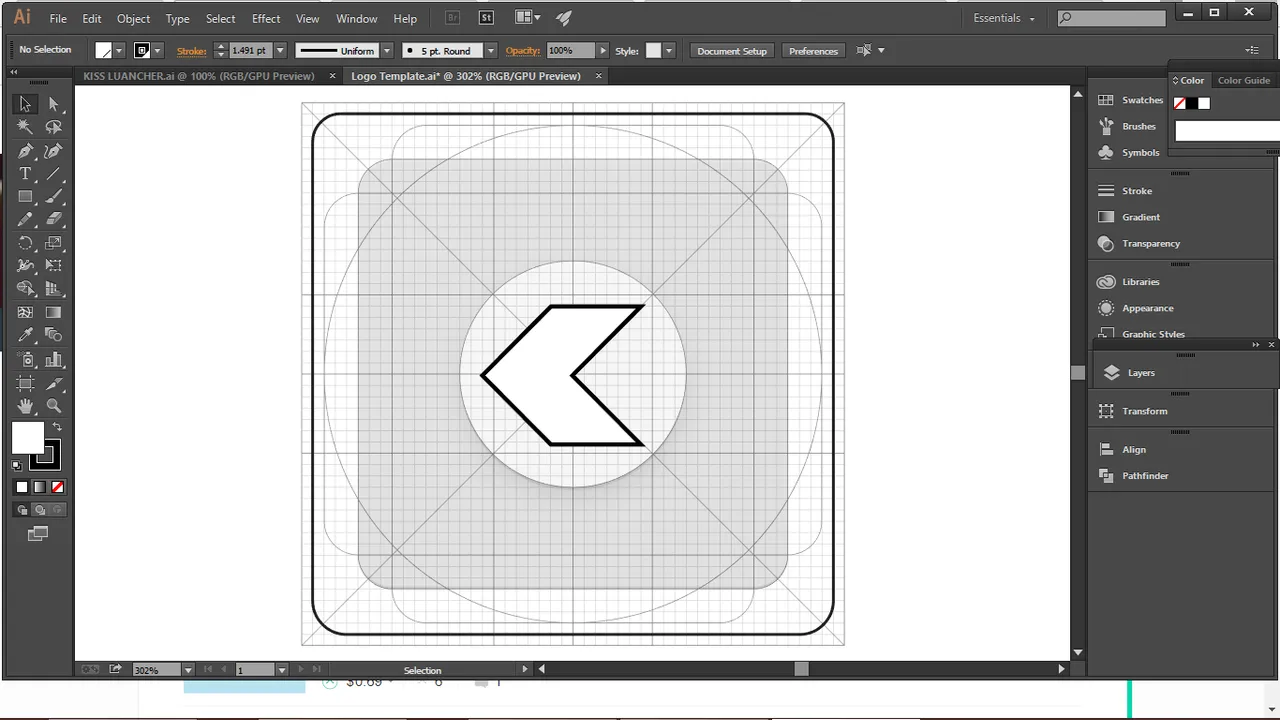Viewport: 1280px width, 720px height.
Task: Select the Mesh tool
Action: tap(25, 313)
